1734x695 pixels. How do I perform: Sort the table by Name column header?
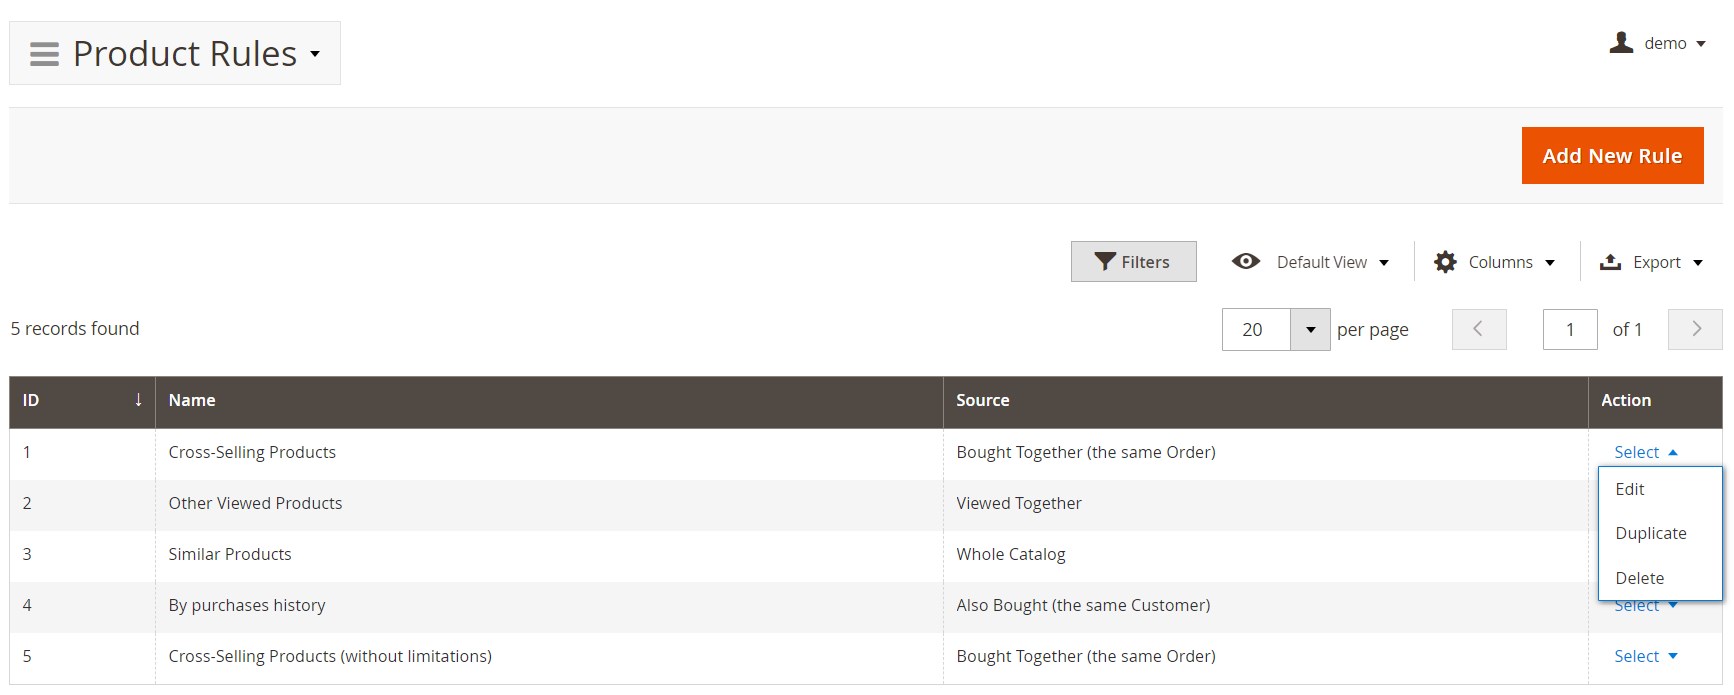192,400
